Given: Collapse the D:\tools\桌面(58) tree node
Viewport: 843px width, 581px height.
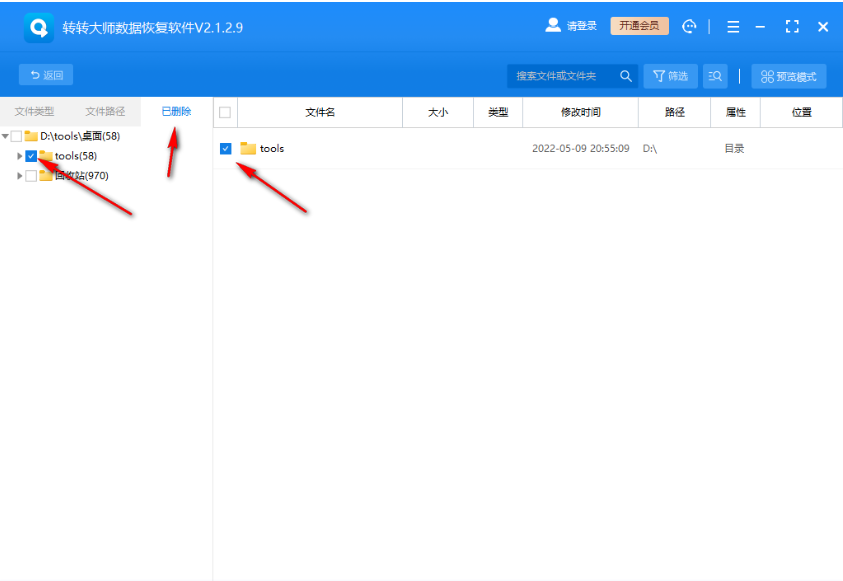Looking at the screenshot, I should point(5,136).
